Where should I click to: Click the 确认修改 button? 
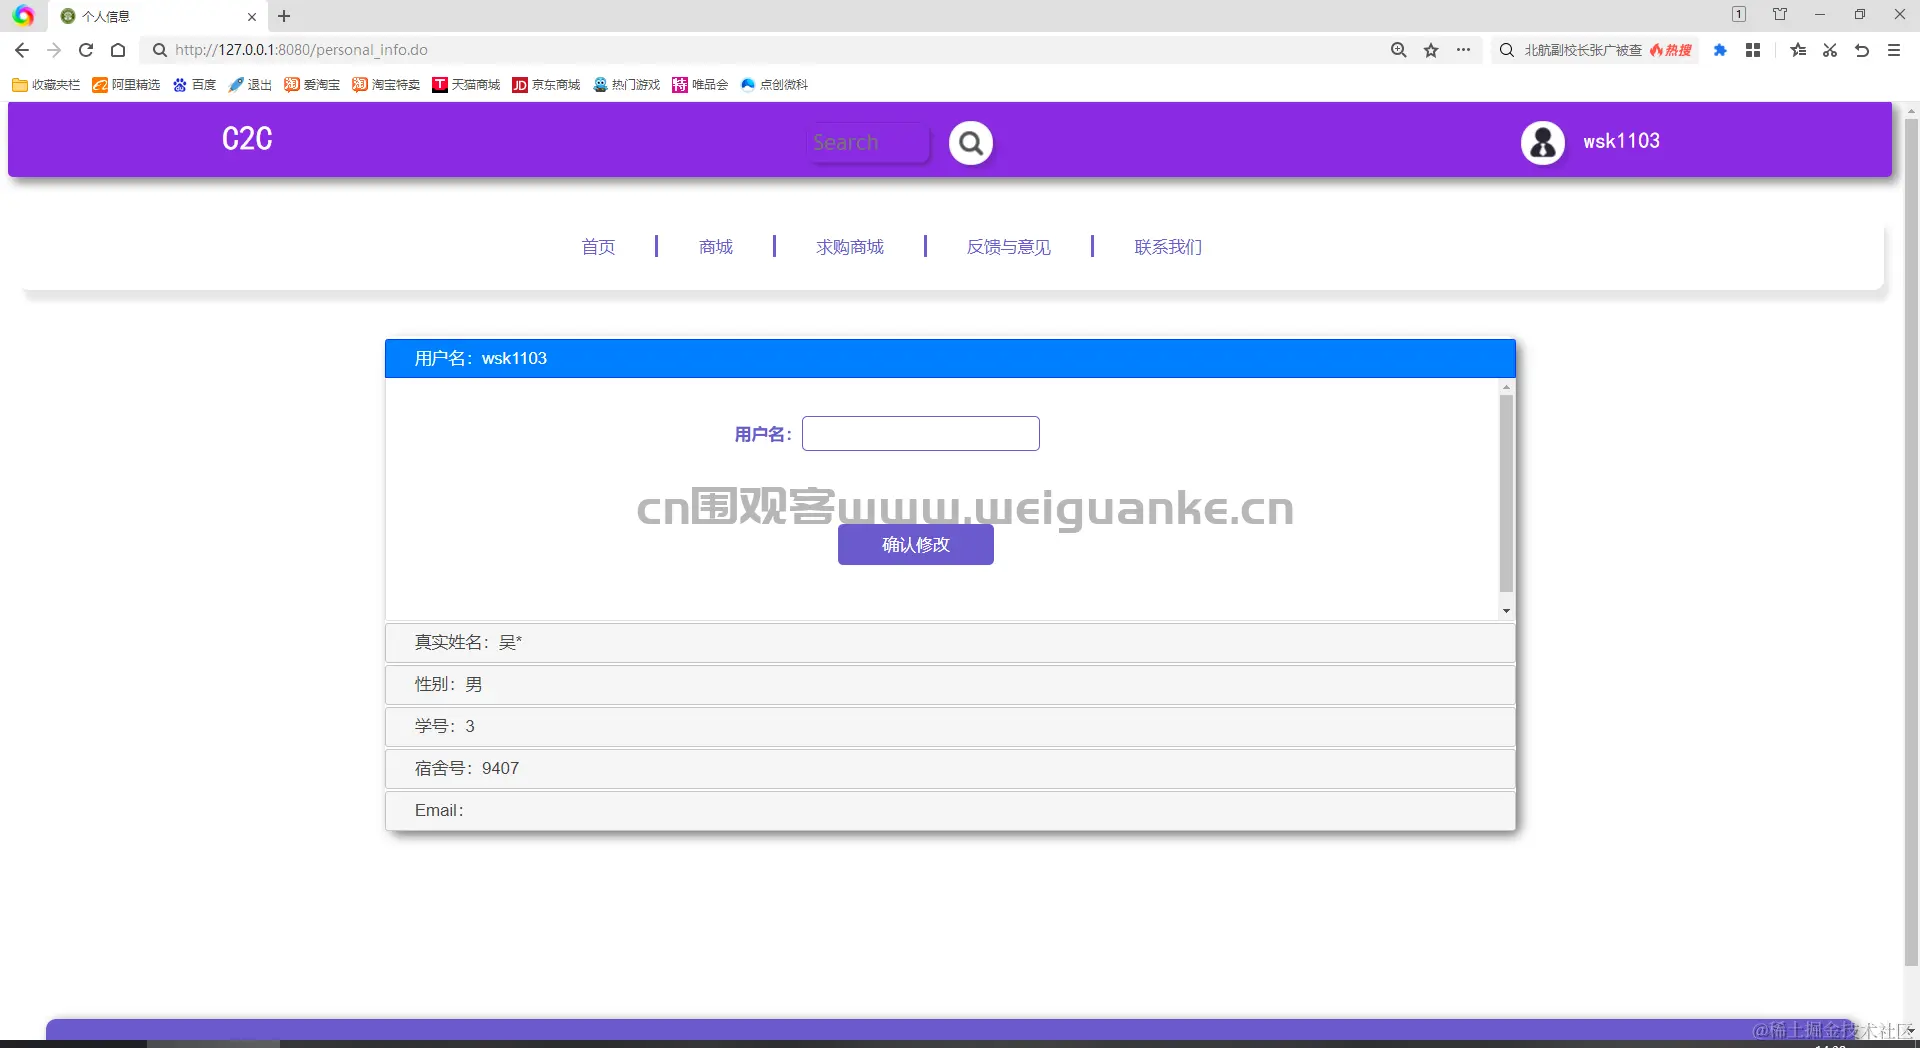[x=916, y=545]
